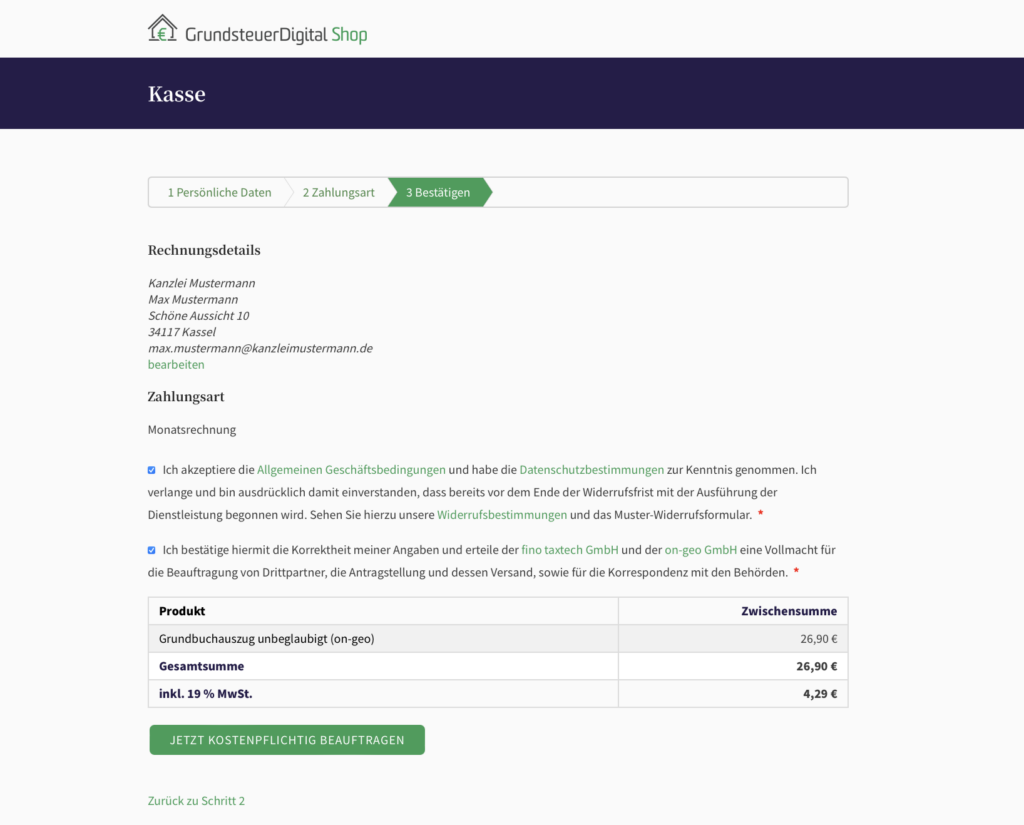This screenshot has width=1024, height=825.
Task: Click the Gesamtsumme 26,90 € amount
Action: tap(816, 666)
